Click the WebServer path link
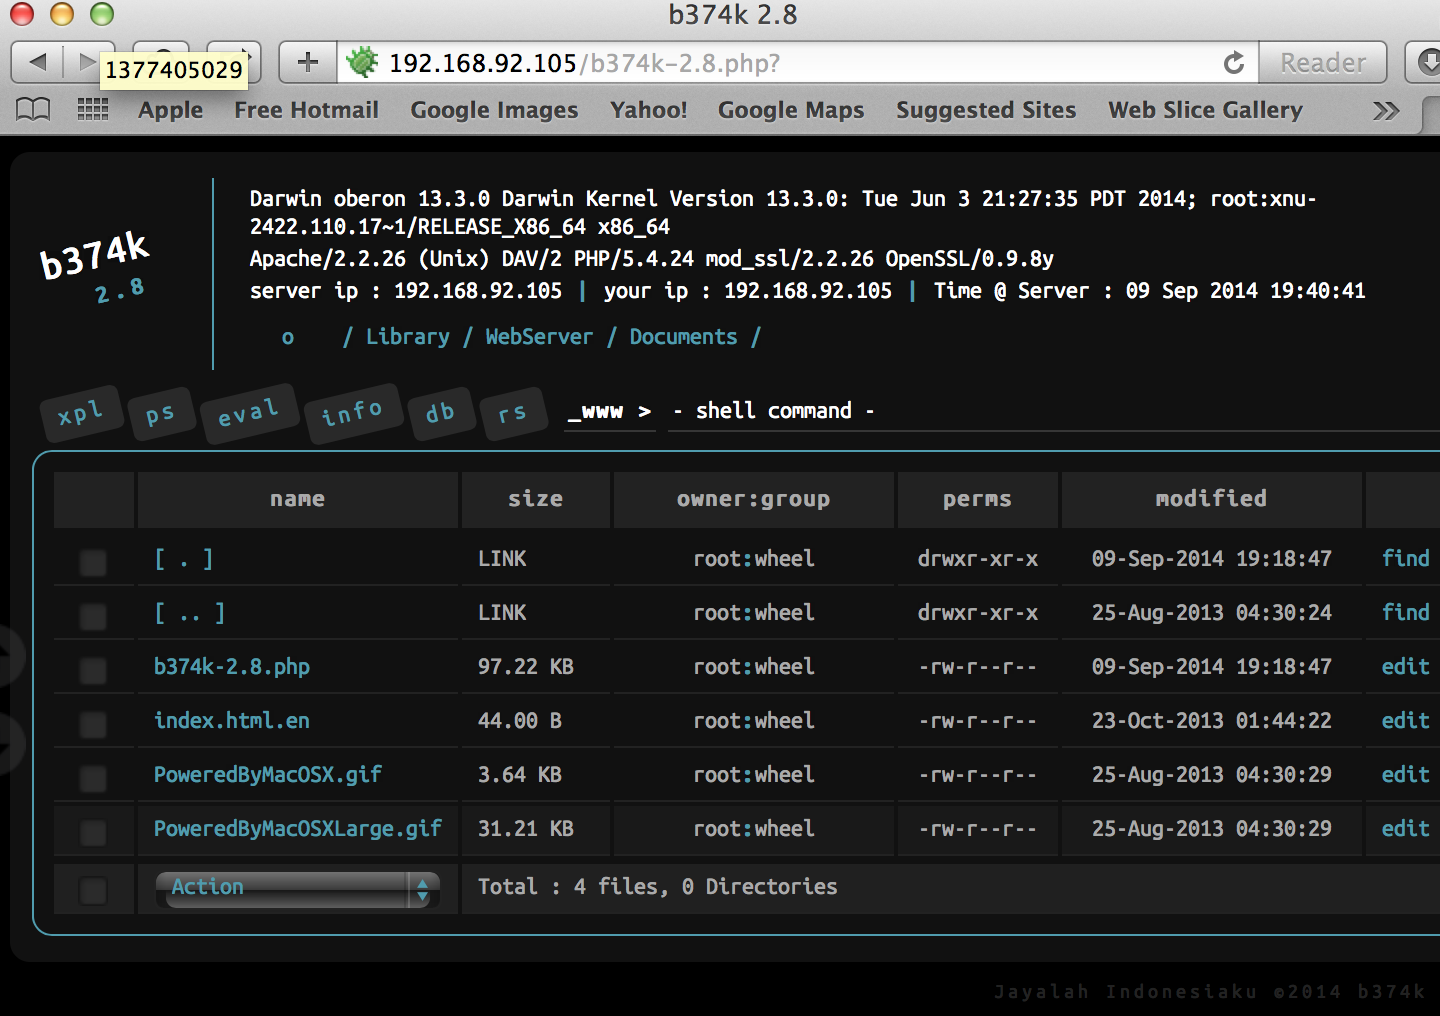 click(x=539, y=337)
